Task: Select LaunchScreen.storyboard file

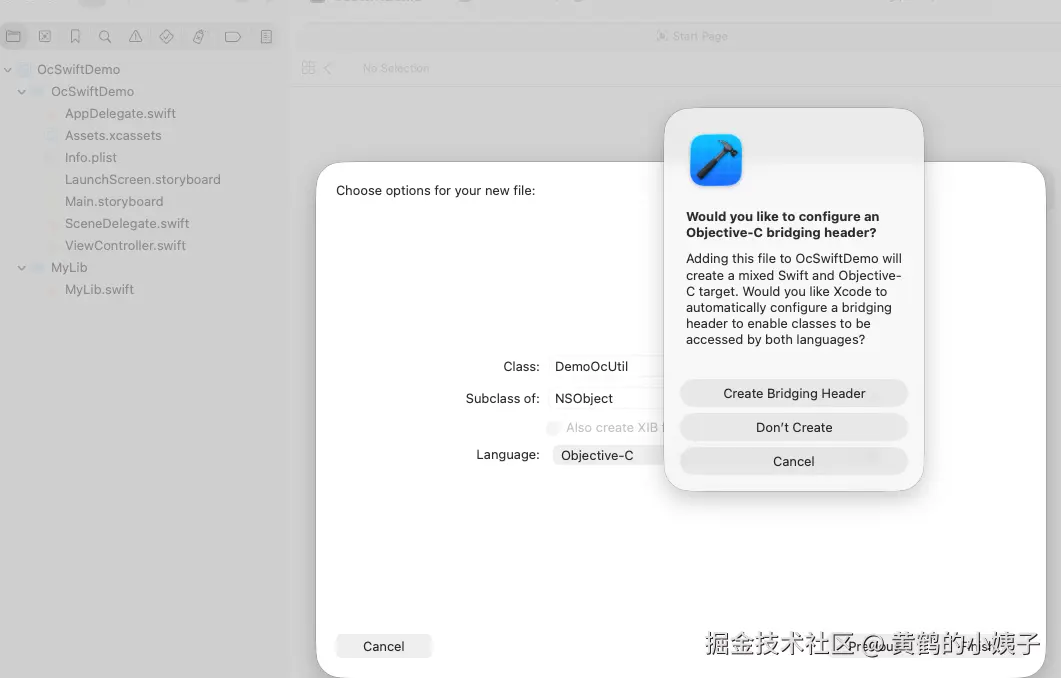Action: click(x=142, y=179)
